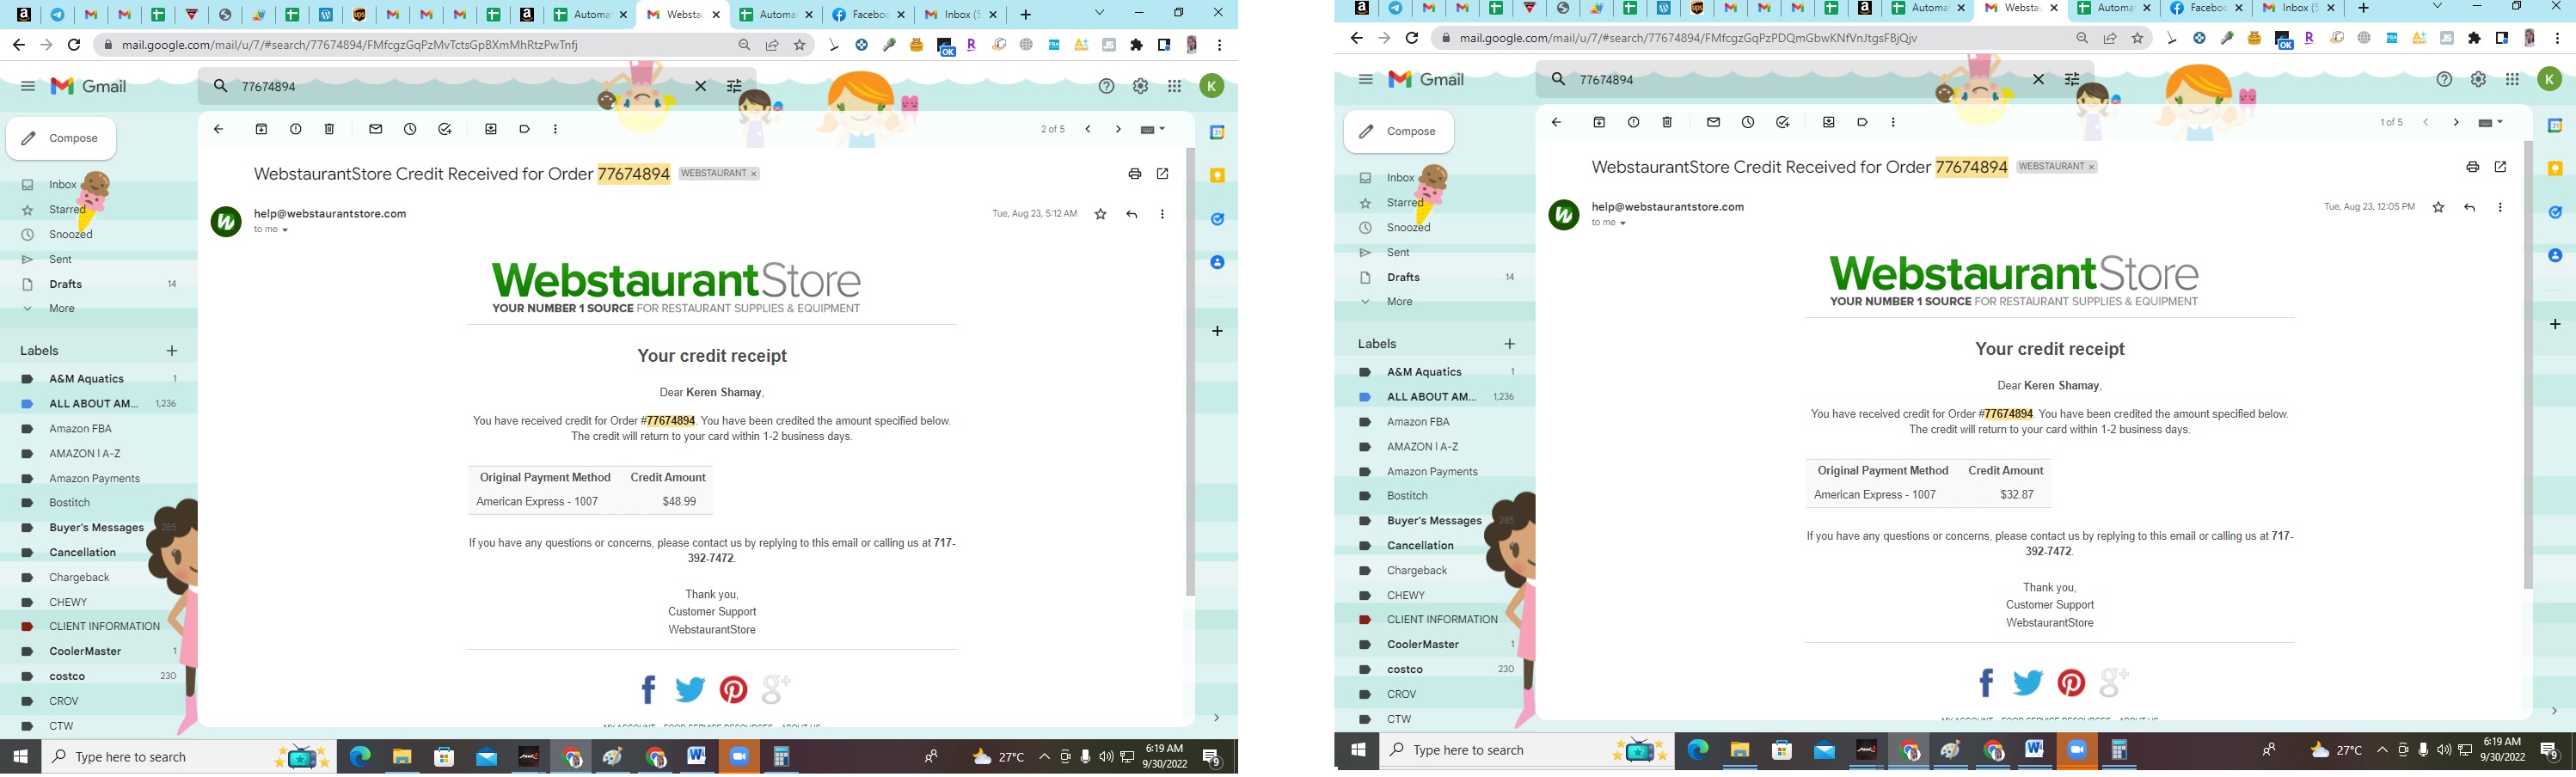The width and height of the screenshot is (2576, 777).
Task: Mark as unread in the right Gmail window
Action: [1714, 122]
